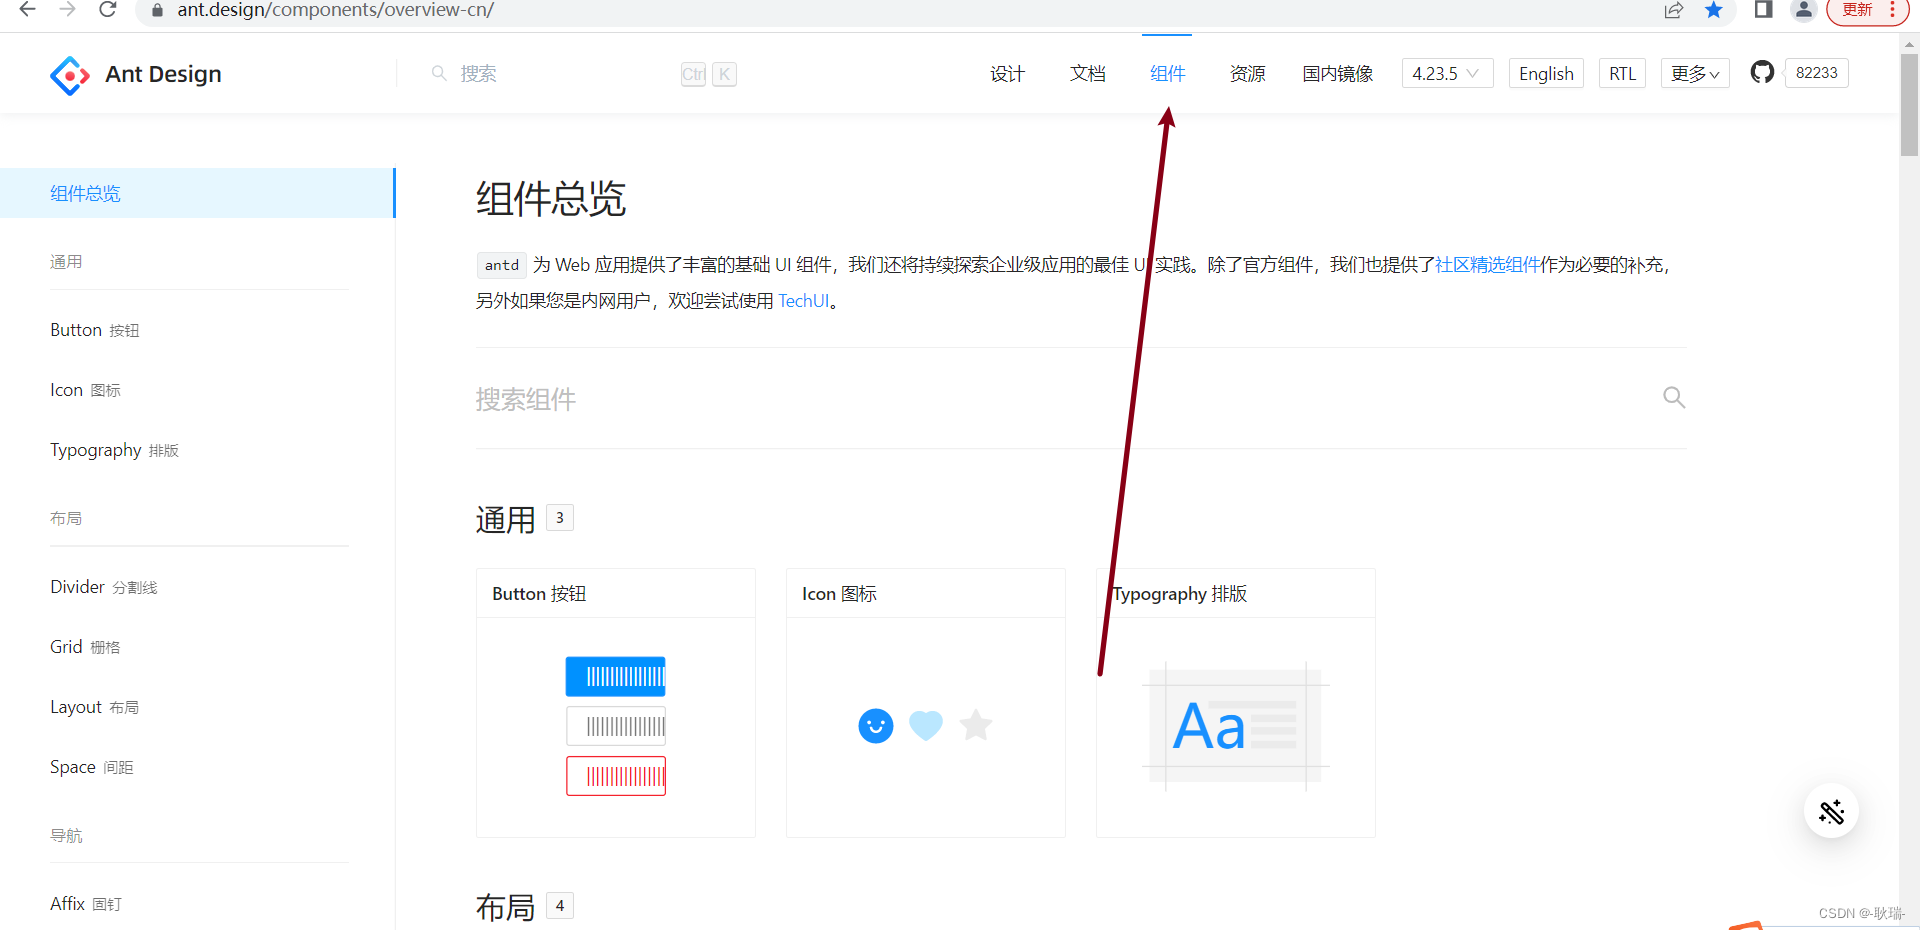1920x930 pixels.
Task: Select 组件总览 in the sidebar
Action: (x=198, y=193)
